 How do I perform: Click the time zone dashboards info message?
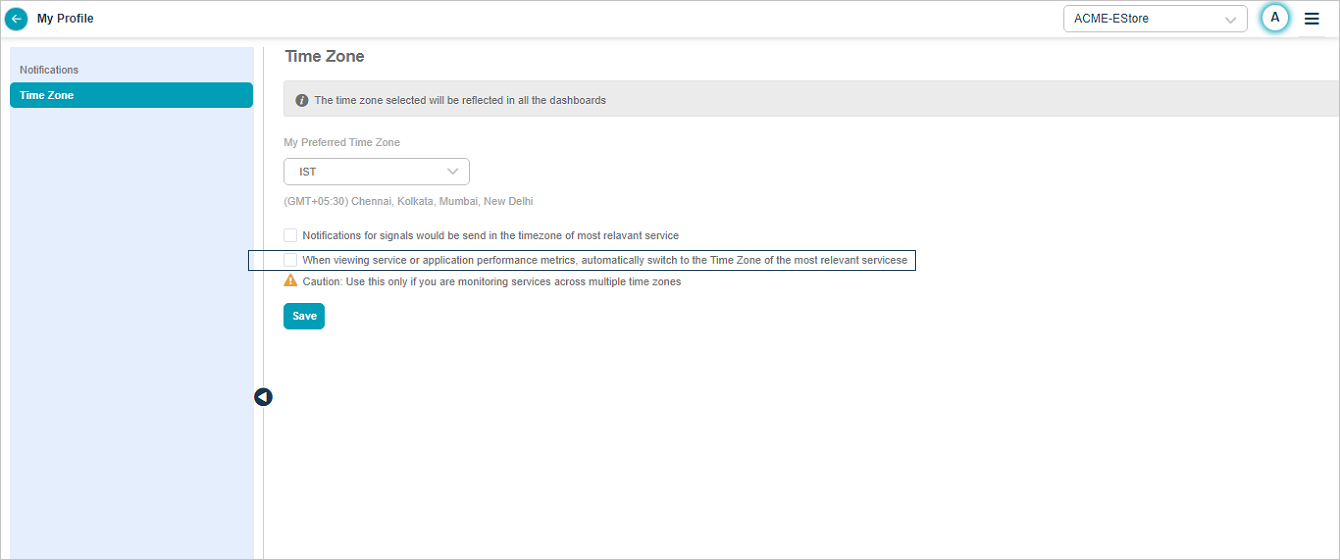click(460, 100)
